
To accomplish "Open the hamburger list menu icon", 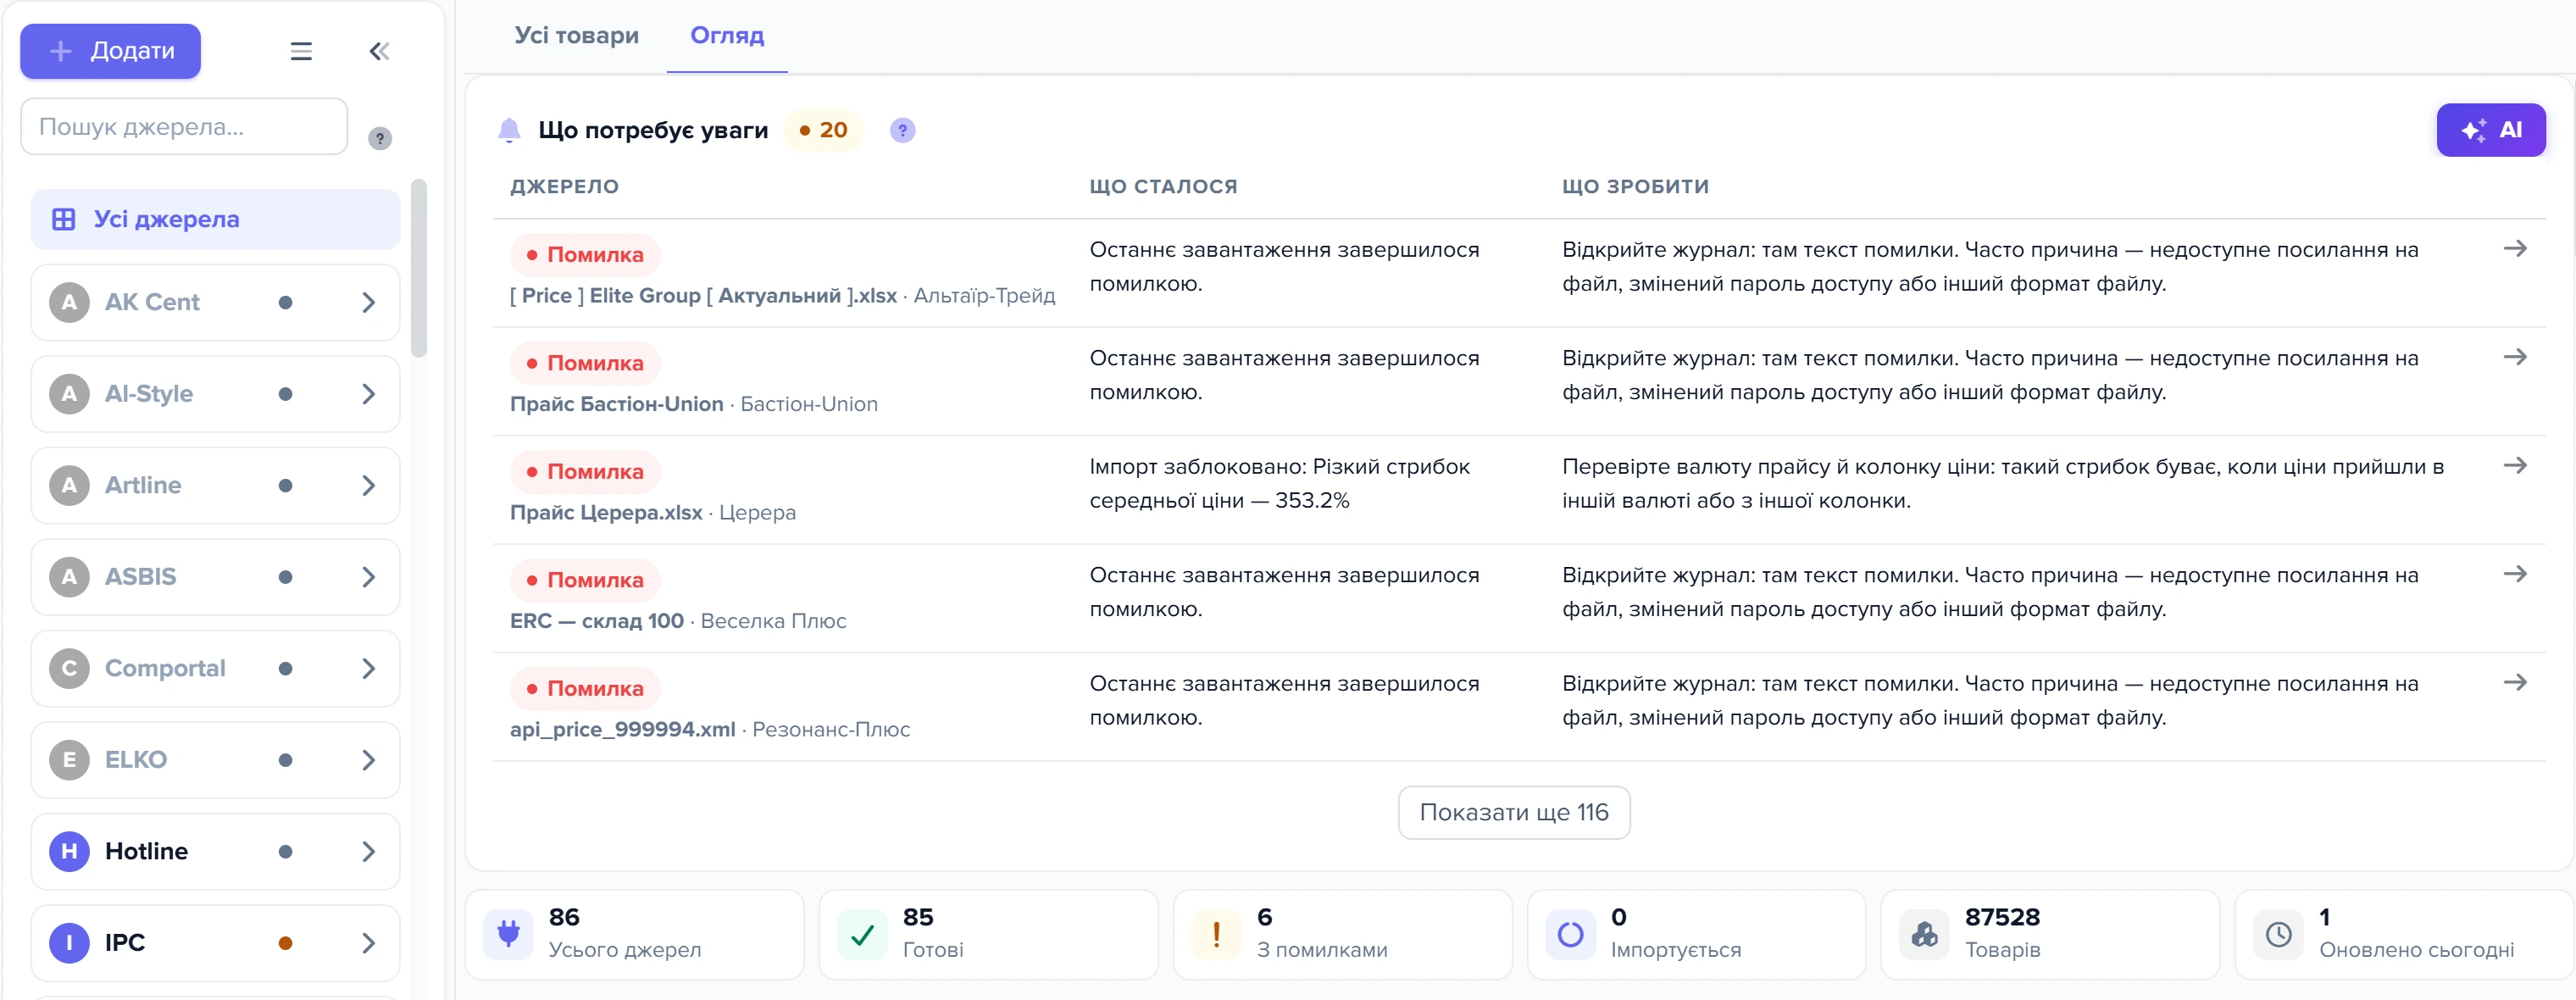I will pos(301,51).
